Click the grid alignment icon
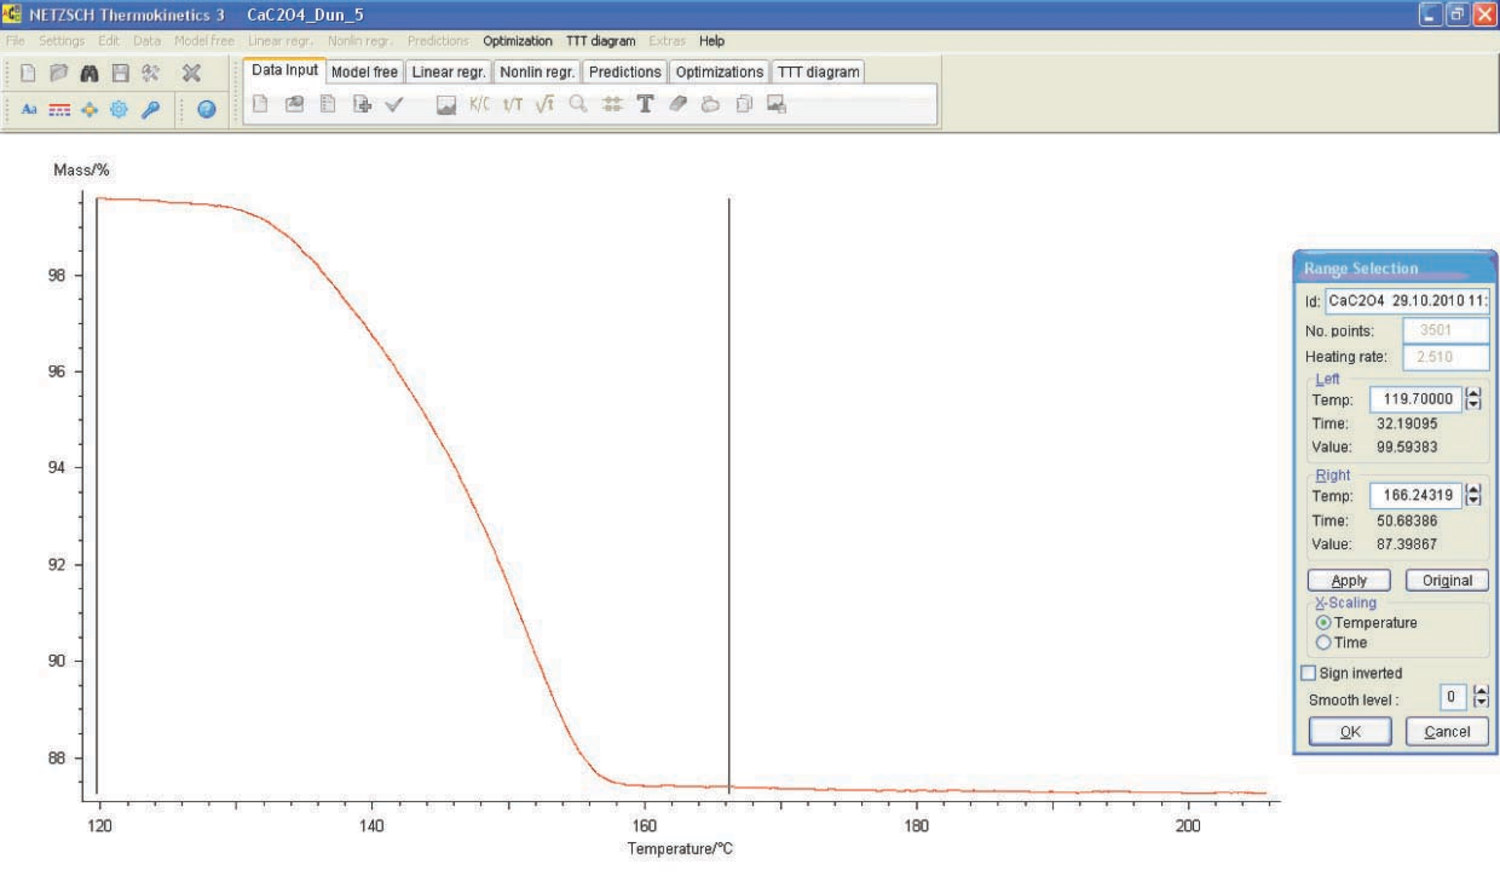 (x=612, y=104)
